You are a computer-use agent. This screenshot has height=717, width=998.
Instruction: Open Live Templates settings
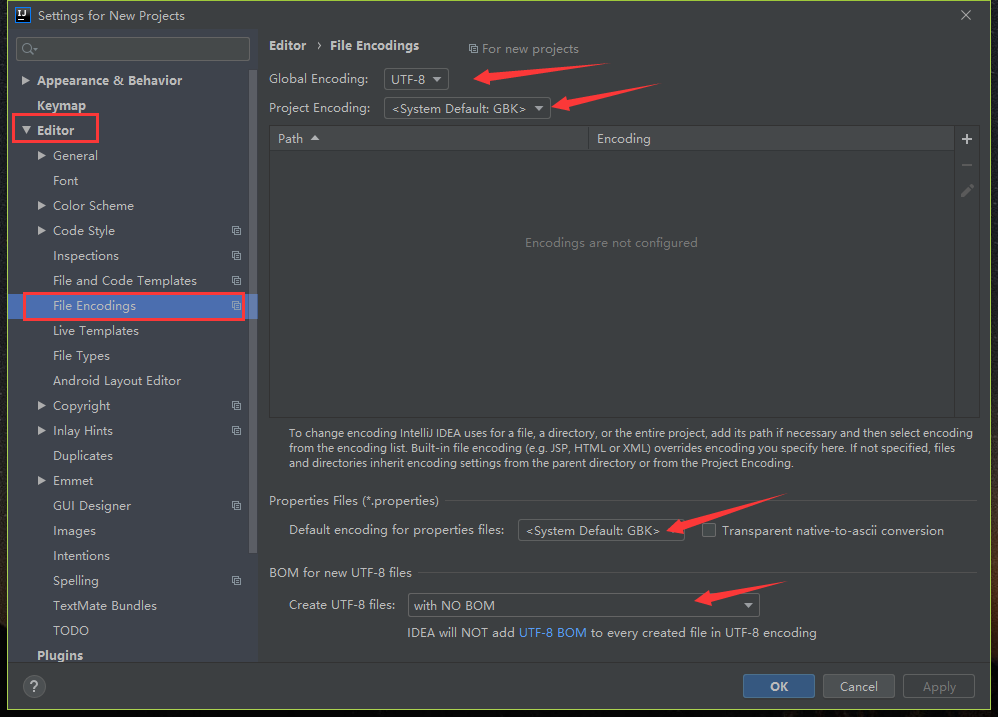tap(95, 331)
